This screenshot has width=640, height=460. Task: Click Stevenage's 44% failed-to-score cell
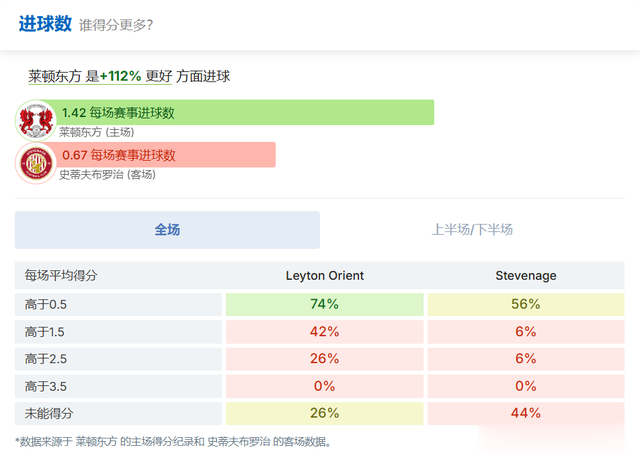tap(525, 413)
